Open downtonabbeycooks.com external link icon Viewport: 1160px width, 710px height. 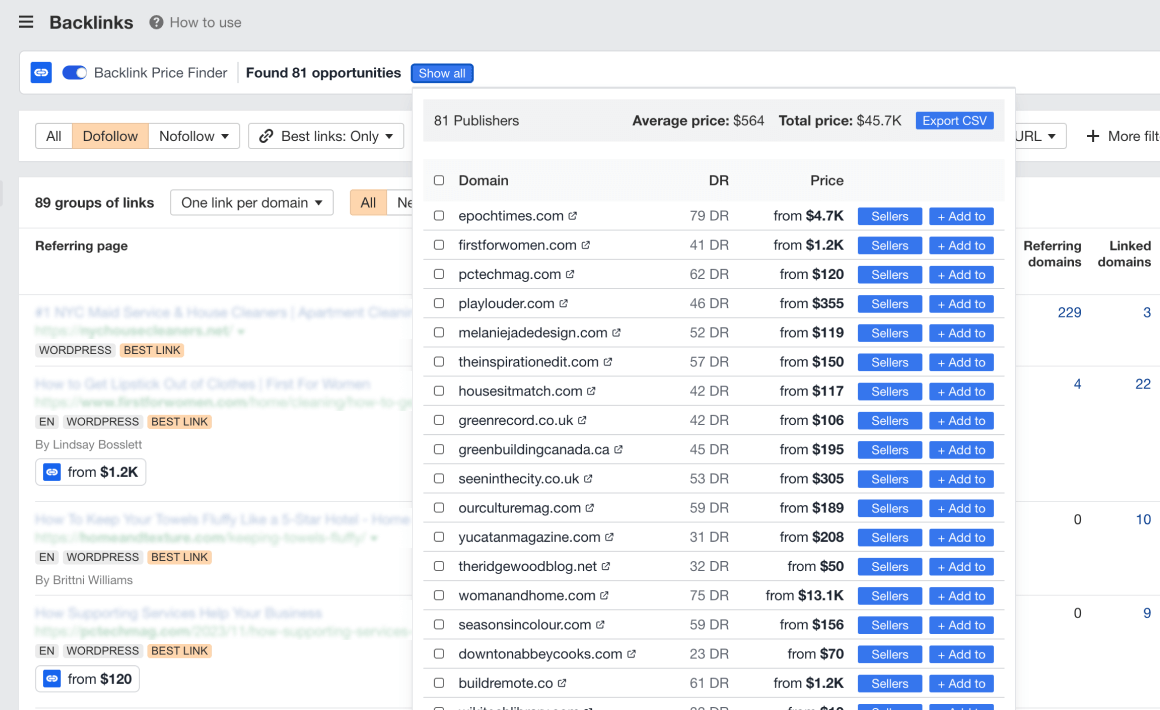pyautogui.click(x=631, y=654)
